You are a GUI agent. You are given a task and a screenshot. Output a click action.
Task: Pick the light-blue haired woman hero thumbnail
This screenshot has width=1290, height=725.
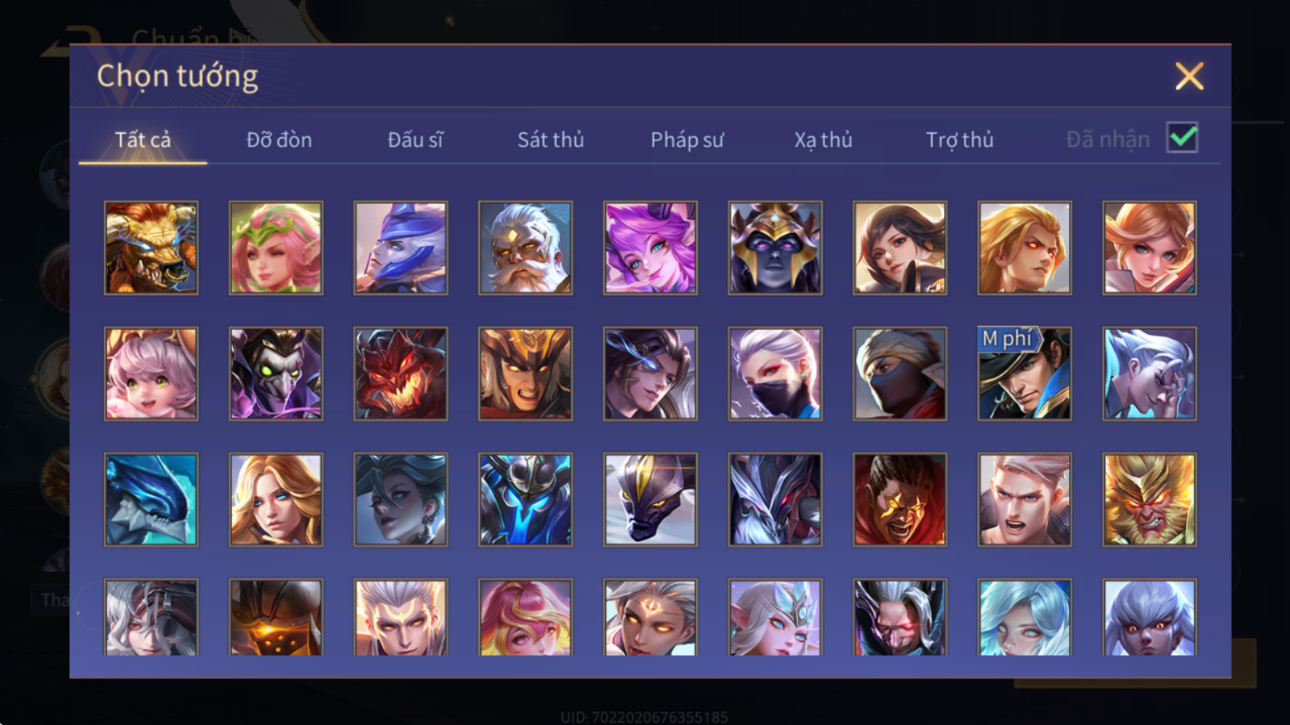coord(1024,618)
